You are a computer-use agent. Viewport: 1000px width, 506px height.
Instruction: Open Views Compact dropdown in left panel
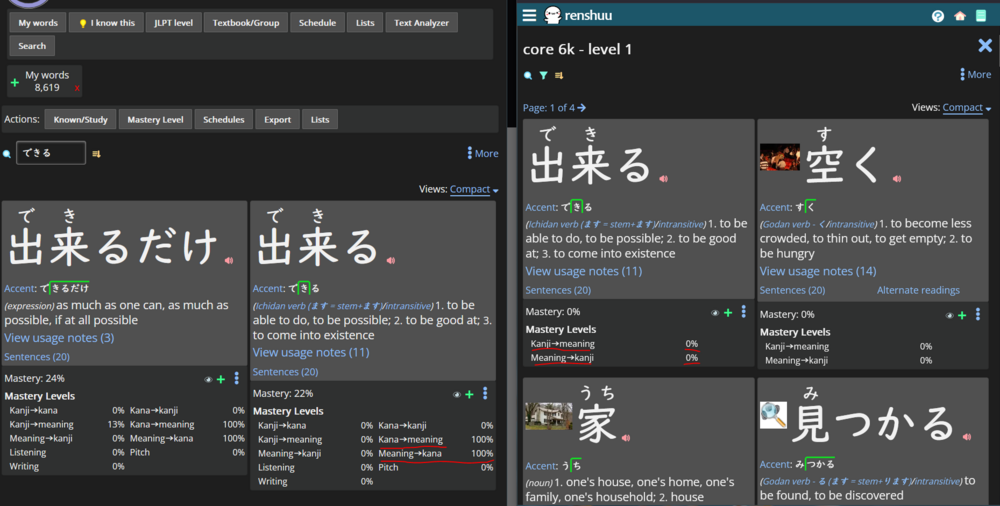pos(474,189)
